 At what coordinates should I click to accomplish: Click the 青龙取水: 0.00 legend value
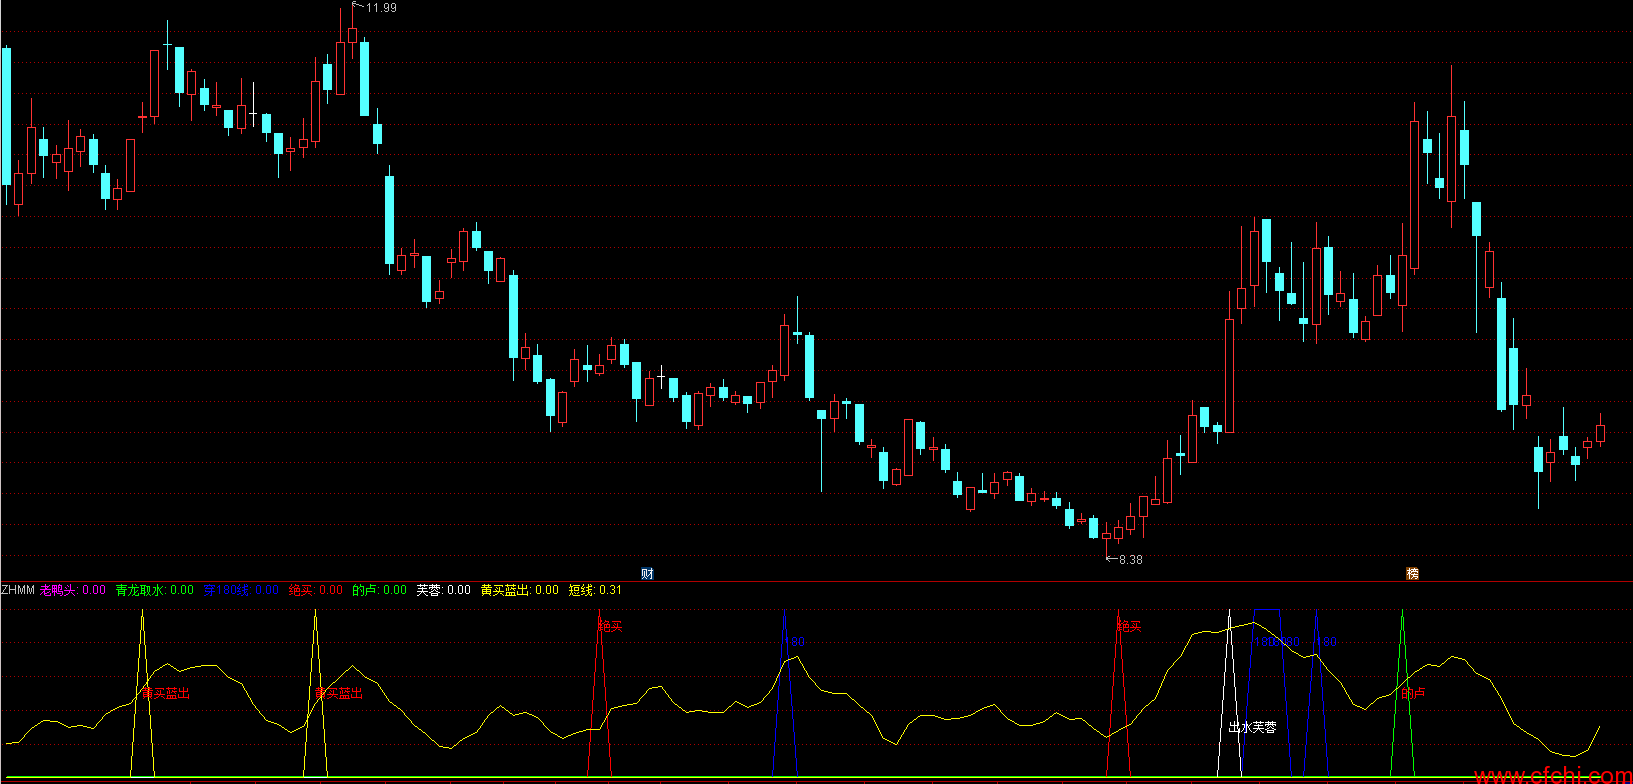pos(154,590)
